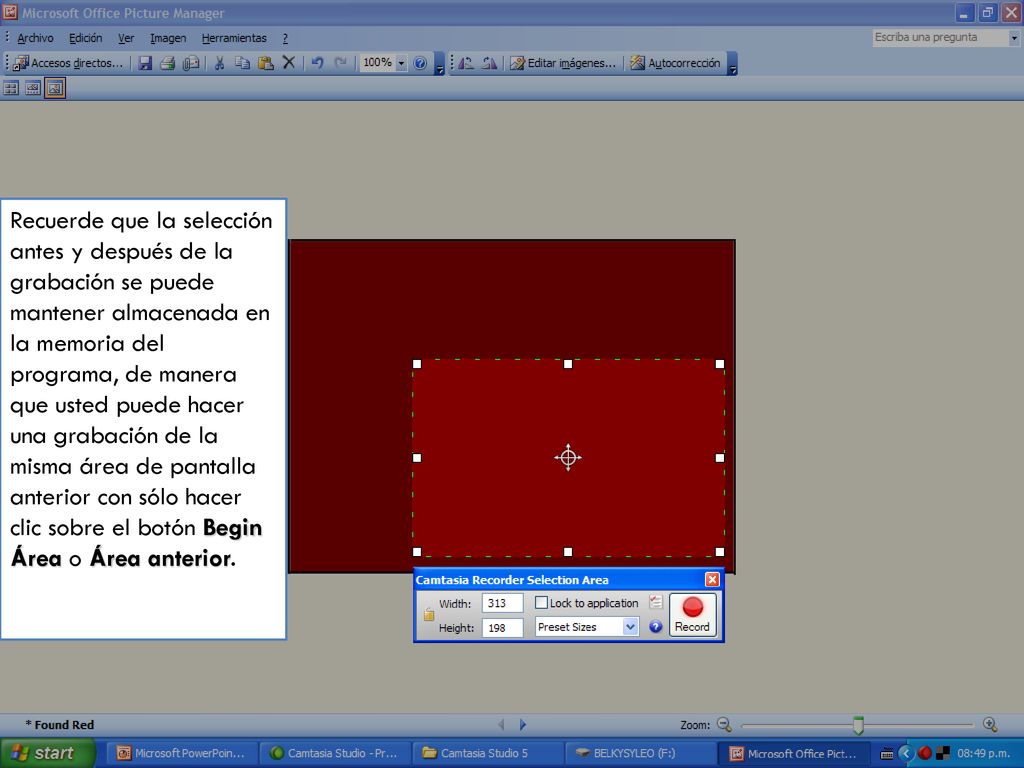Click the Delete X icon
The width and height of the screenshot is (1024, 768).
tap(288, 63)
